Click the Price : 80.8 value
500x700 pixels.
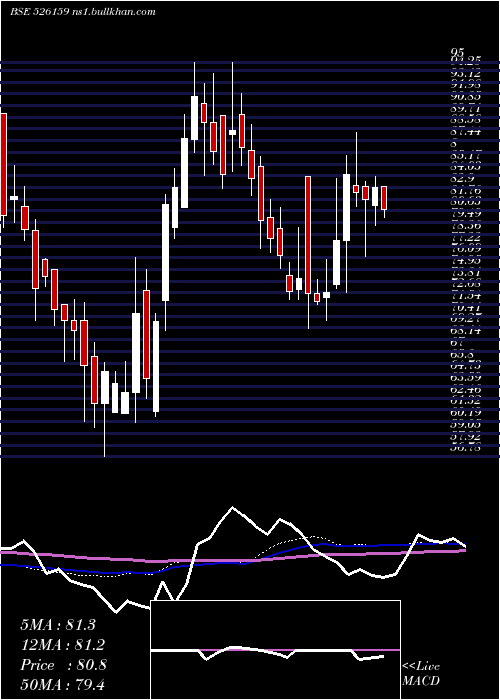(63, 665)
